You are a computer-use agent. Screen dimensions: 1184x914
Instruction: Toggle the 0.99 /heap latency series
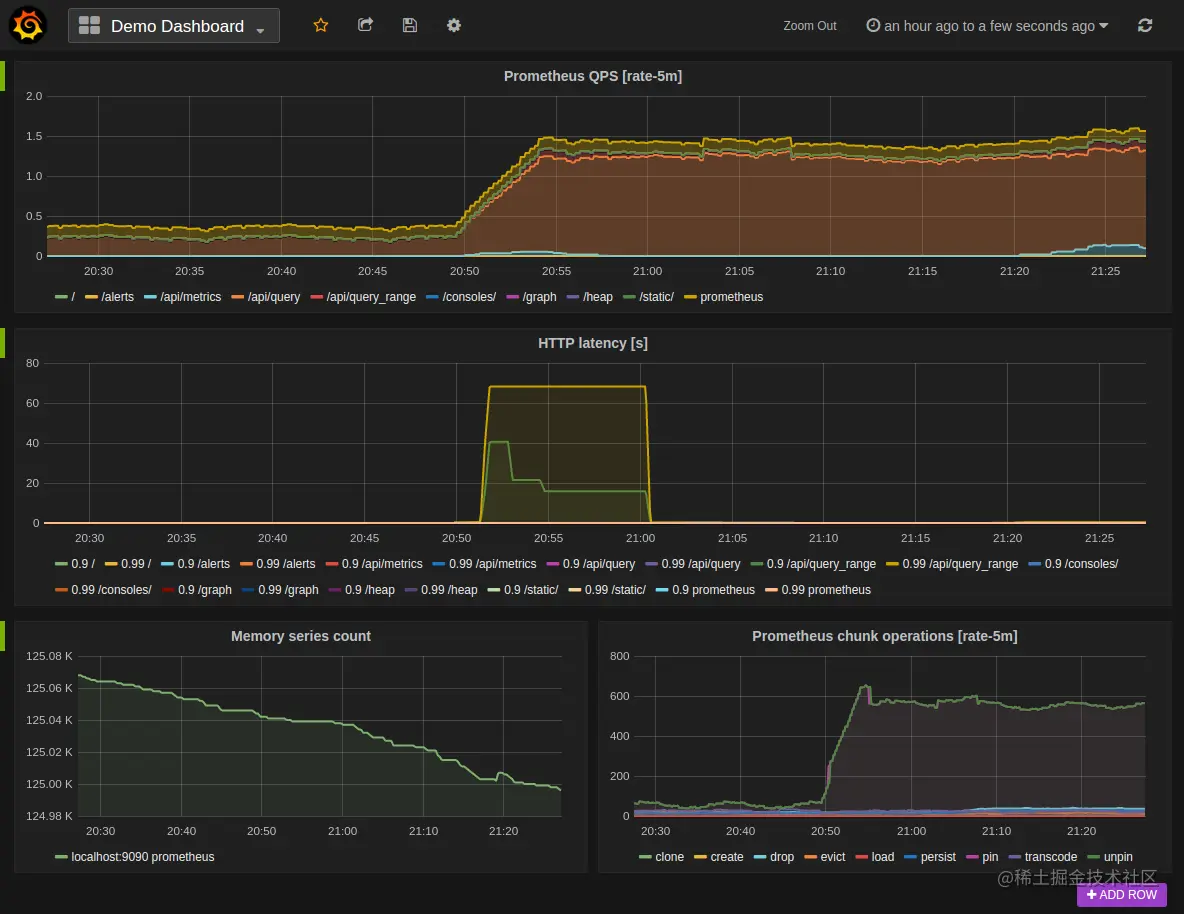point(449,589)
